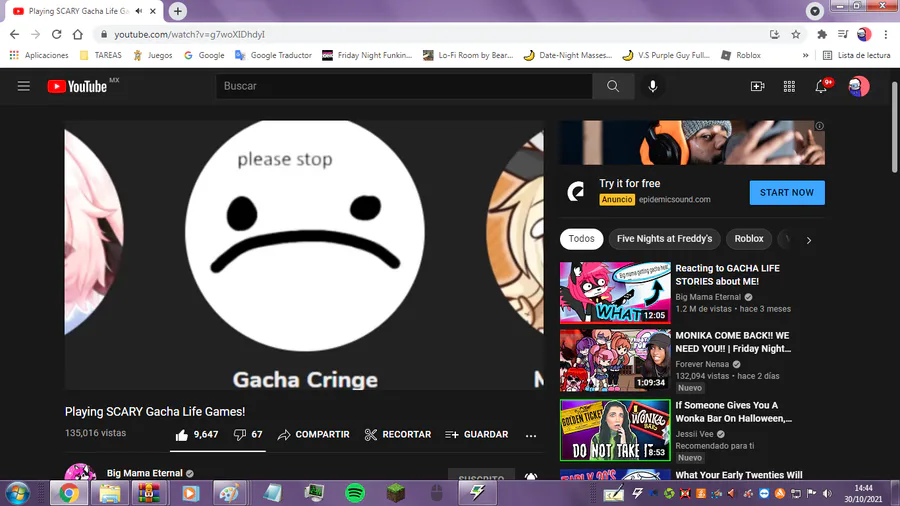900x506 pixels.
Task: Open the YouTube hamburger guide menu
Action: click(24, 86)
